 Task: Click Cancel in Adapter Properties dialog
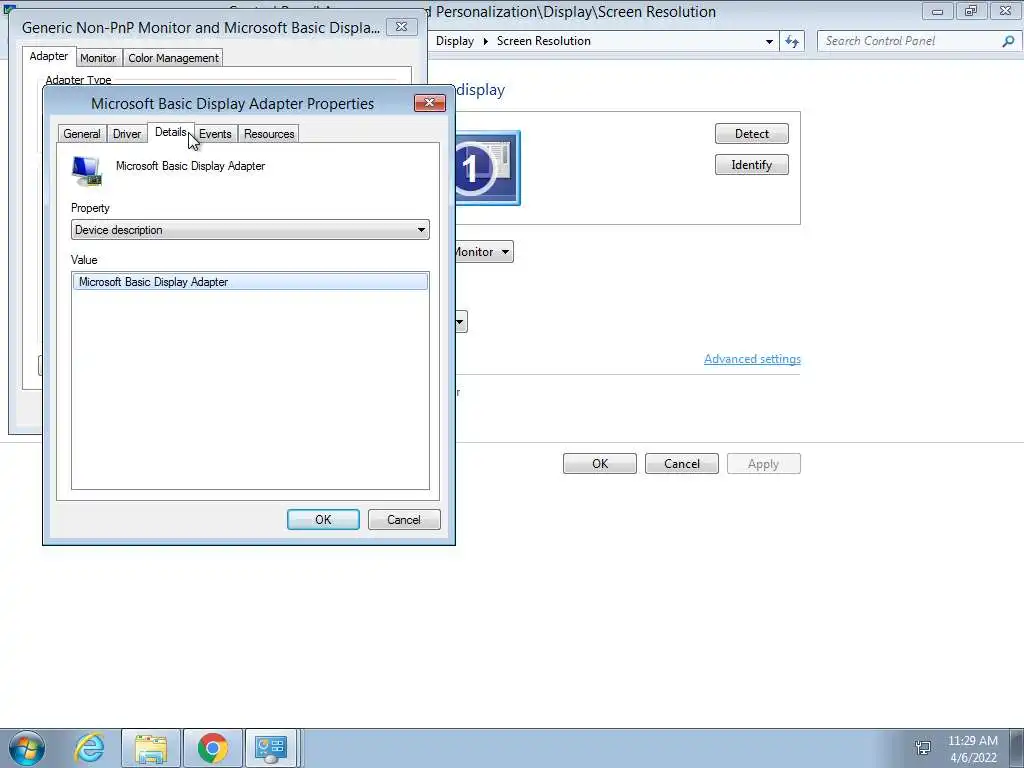pyautogui.click(x=404, y=520)
